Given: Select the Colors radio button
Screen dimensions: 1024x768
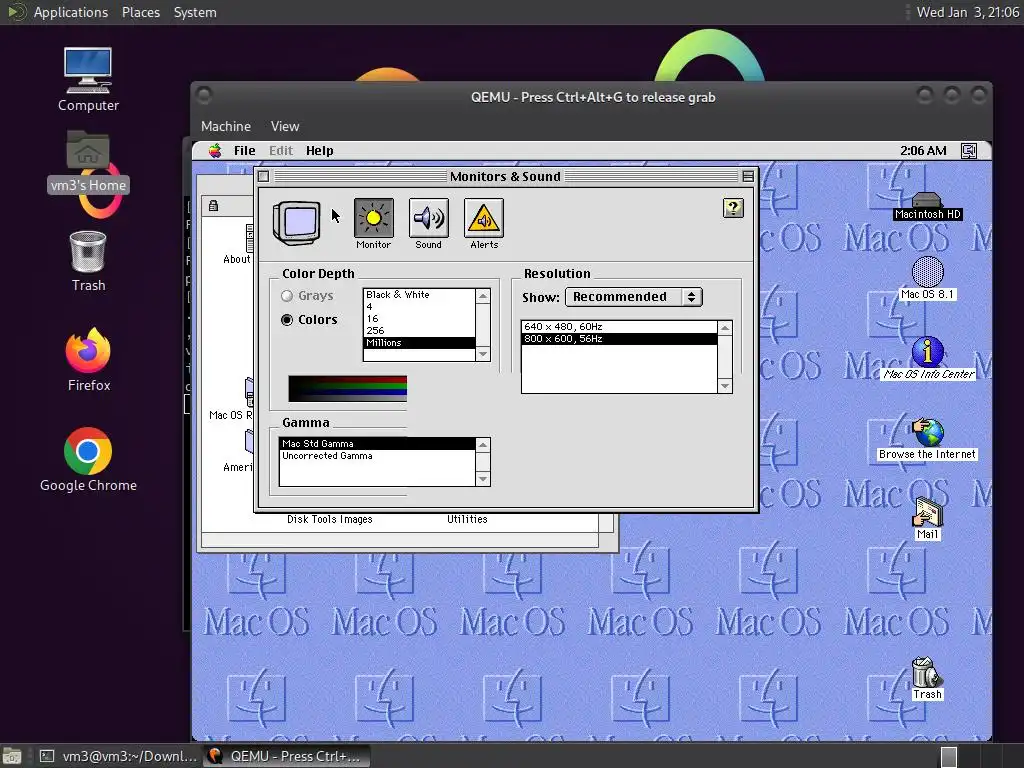Looking at the screenshot, I should 287,320.
